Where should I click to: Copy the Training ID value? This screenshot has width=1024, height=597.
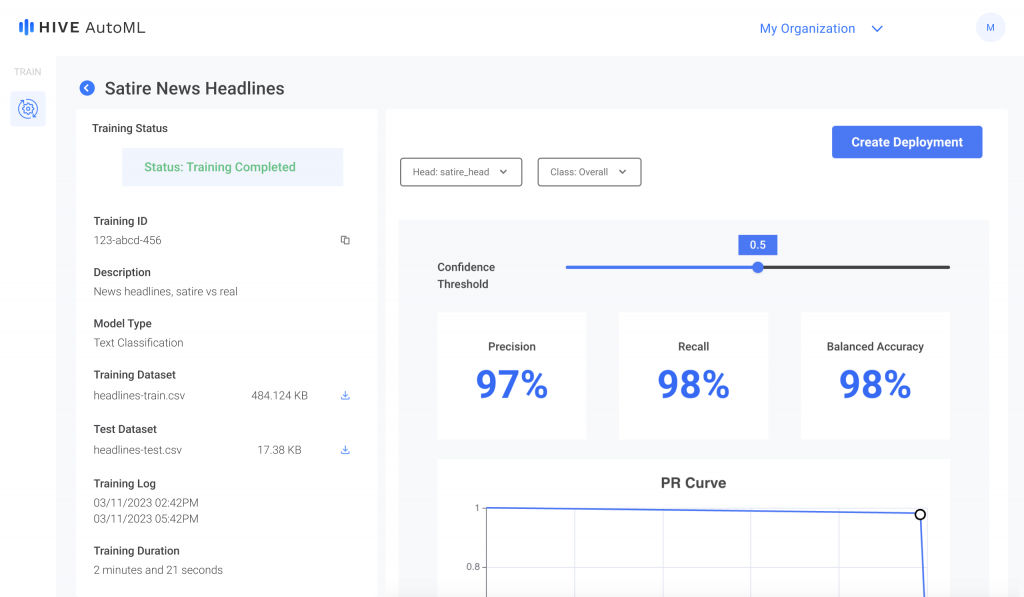(345, 240)
